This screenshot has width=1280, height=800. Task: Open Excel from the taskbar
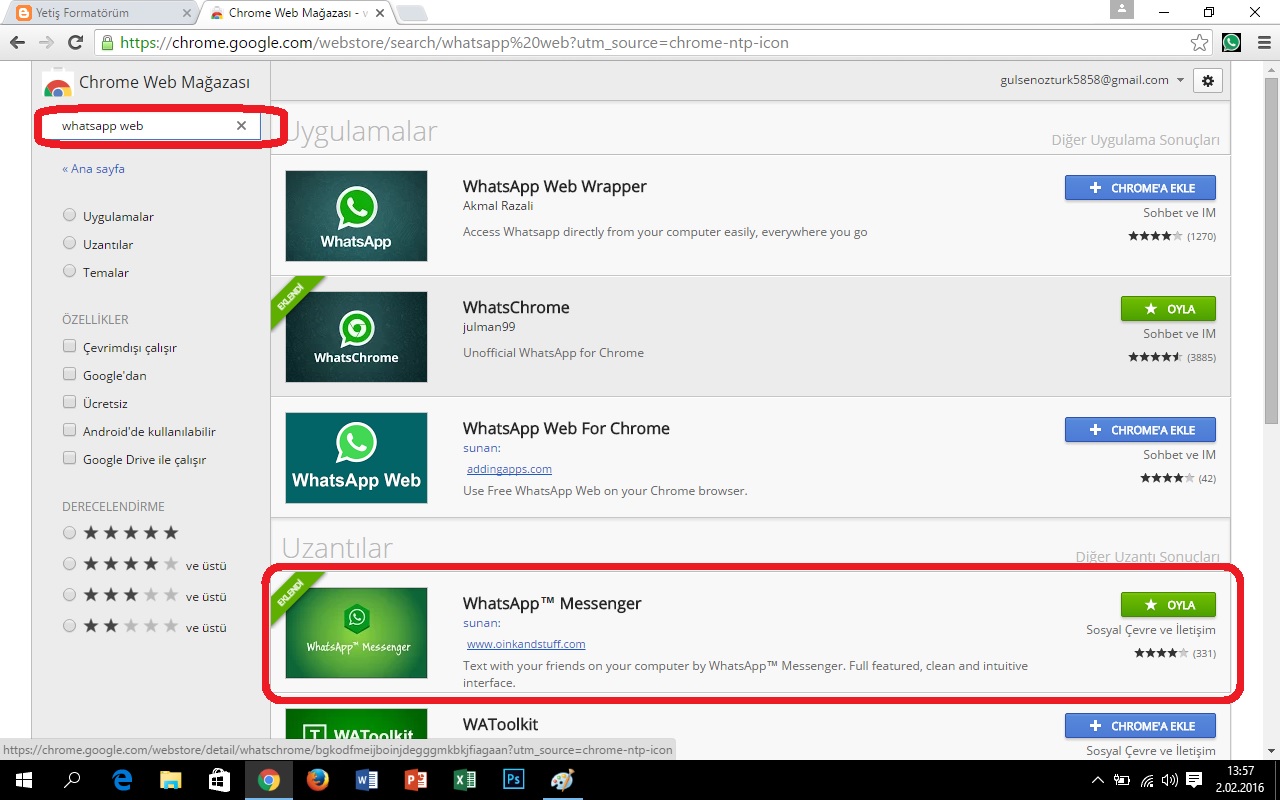(465, 780)
